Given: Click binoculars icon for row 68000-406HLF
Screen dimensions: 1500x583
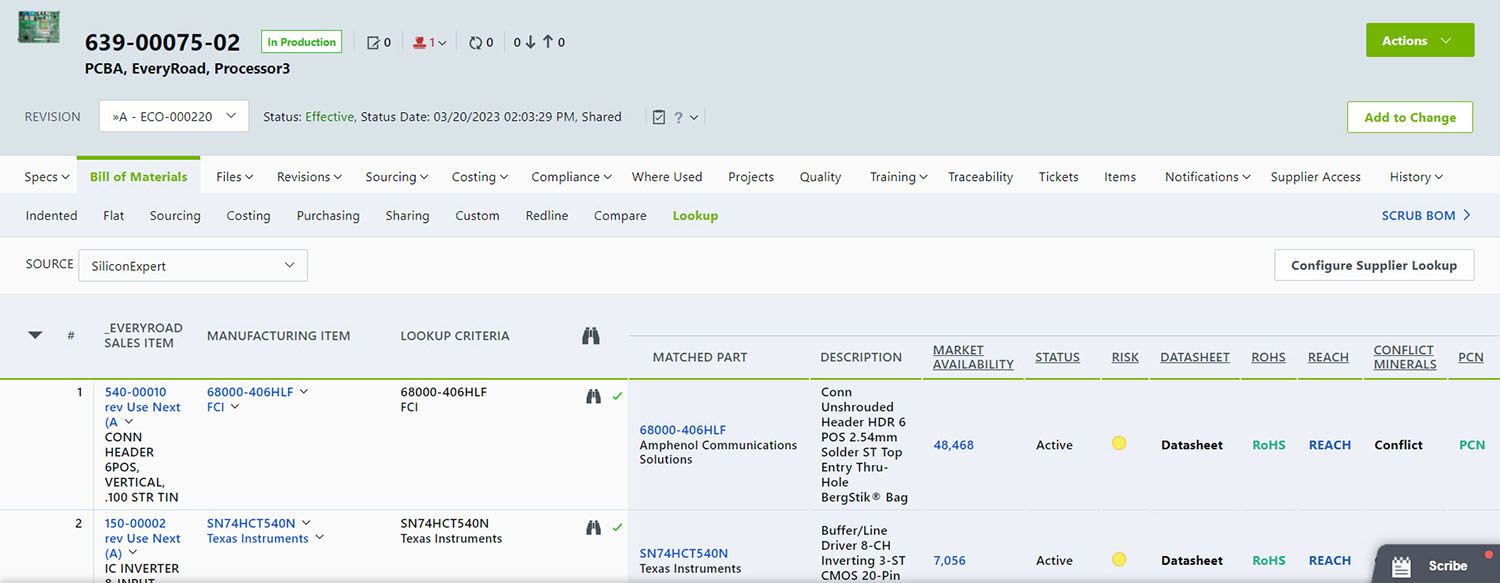Looking at the screenshot, I should point(594,396).
